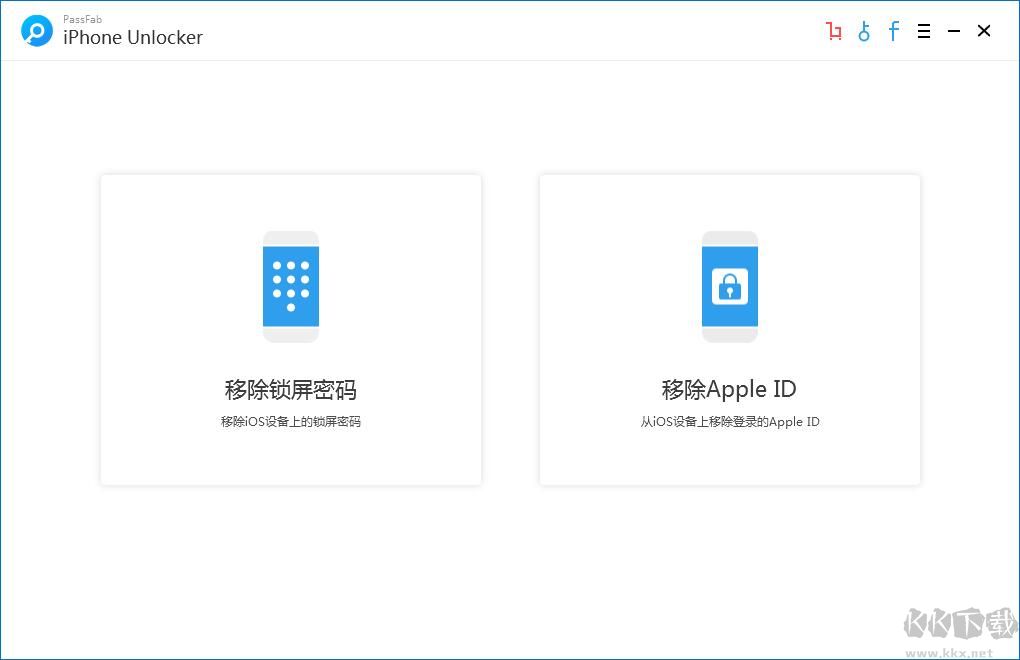Click subtitle 从iOS设备上移除登录的Apple ID
Image resolution: width=1020 pixels, height=660 pixels.
729,421
